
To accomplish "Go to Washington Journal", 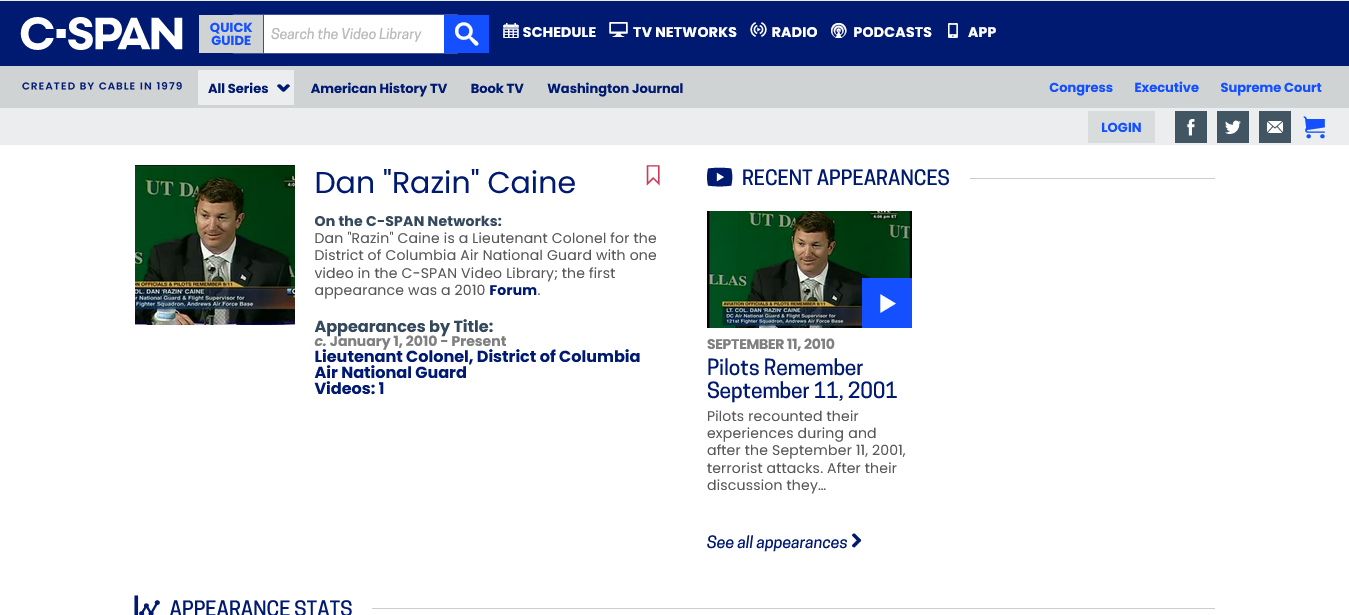I will click(615, 88).
